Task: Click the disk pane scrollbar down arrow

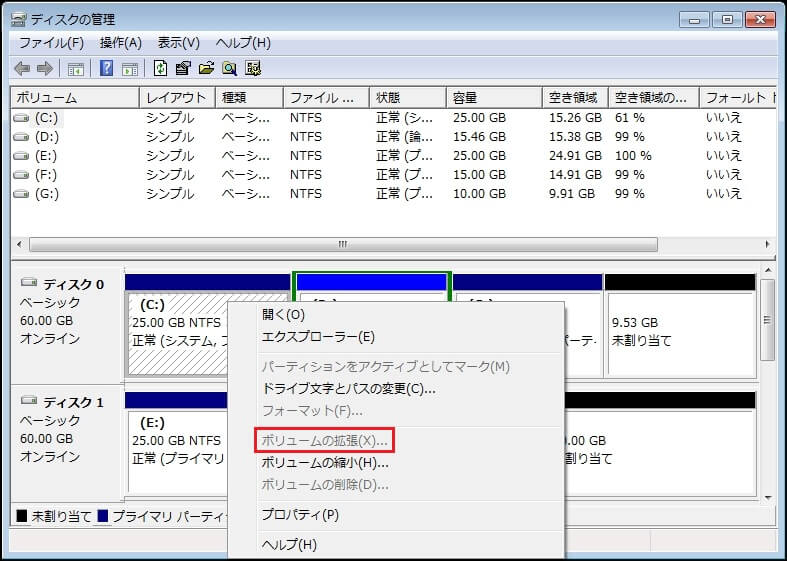Action: (768, 498)
